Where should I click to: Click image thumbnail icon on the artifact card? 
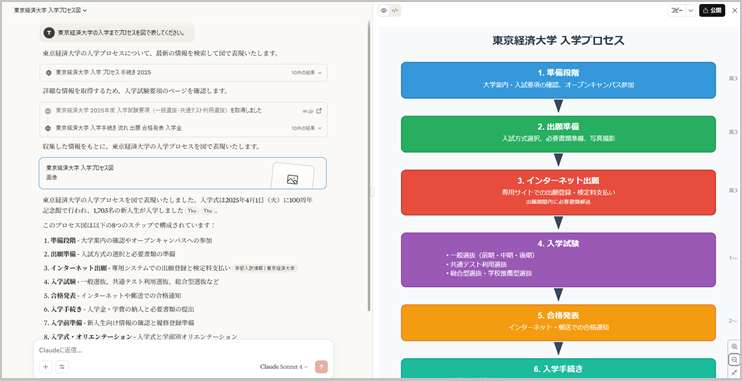[292, 179]
